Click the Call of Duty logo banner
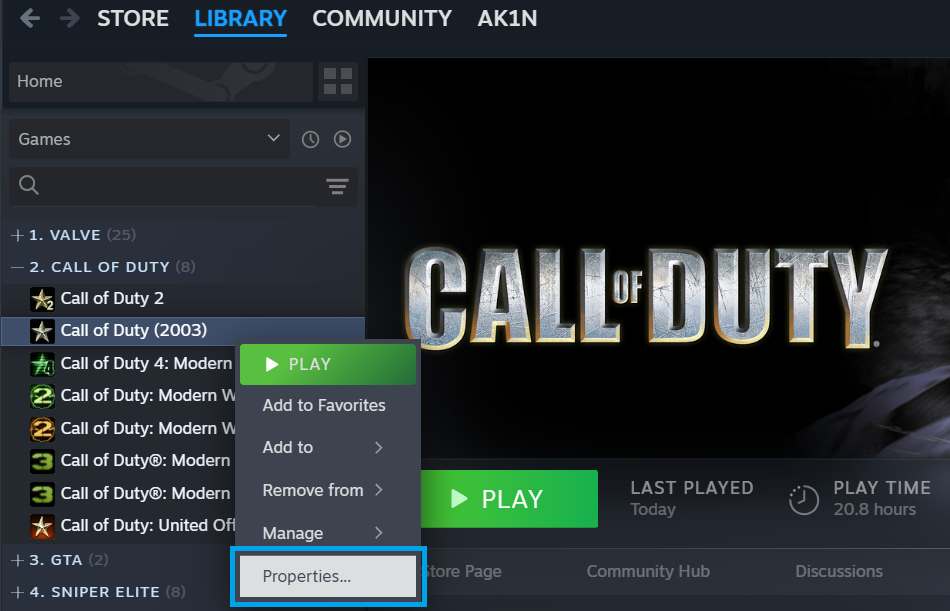The width and height of the screenshot is (950, 611). [x=646, y=298]
